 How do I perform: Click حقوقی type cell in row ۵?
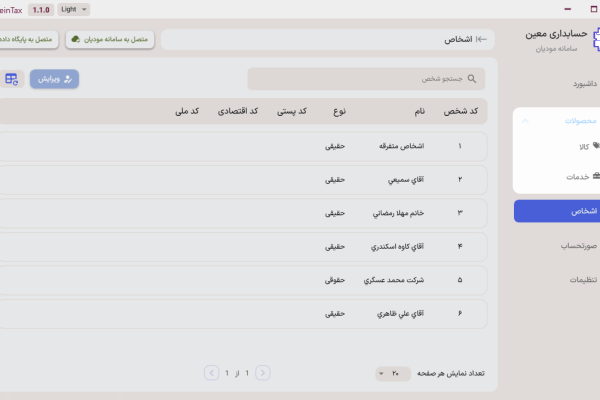click(x=335, y=280)
